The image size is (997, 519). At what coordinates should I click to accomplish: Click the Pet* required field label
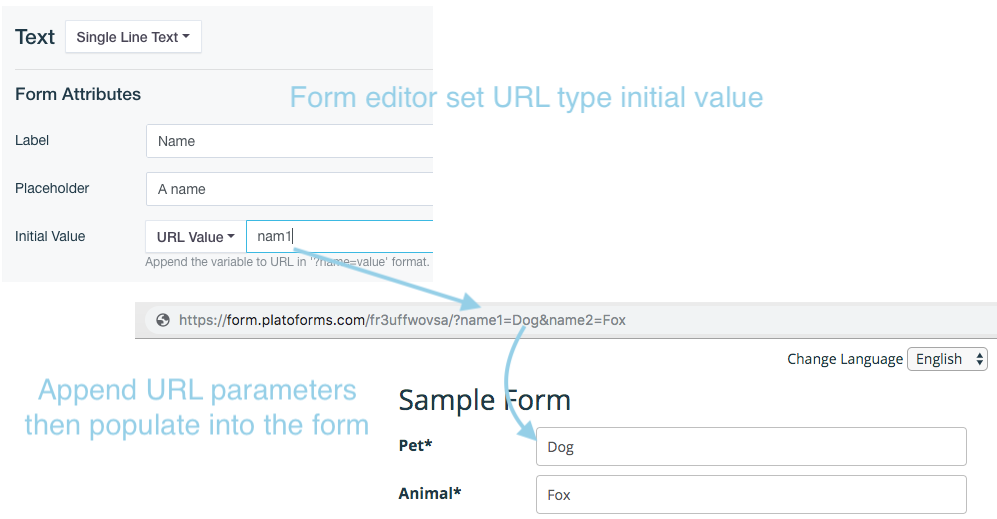415,445
